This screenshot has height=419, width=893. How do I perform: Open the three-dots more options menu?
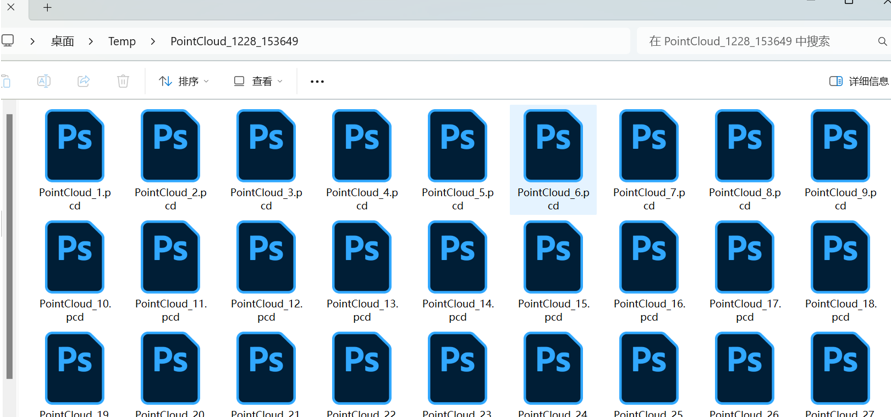click(317, 81)
